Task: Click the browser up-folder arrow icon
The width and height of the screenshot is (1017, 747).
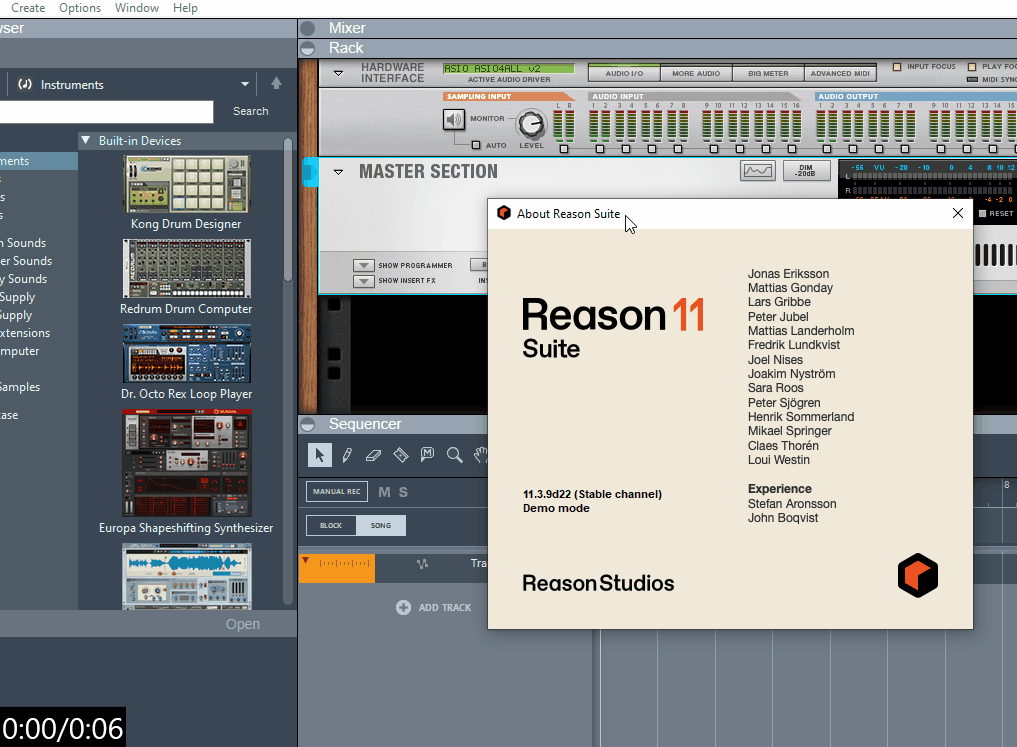Action: click(x=276, y=83)
